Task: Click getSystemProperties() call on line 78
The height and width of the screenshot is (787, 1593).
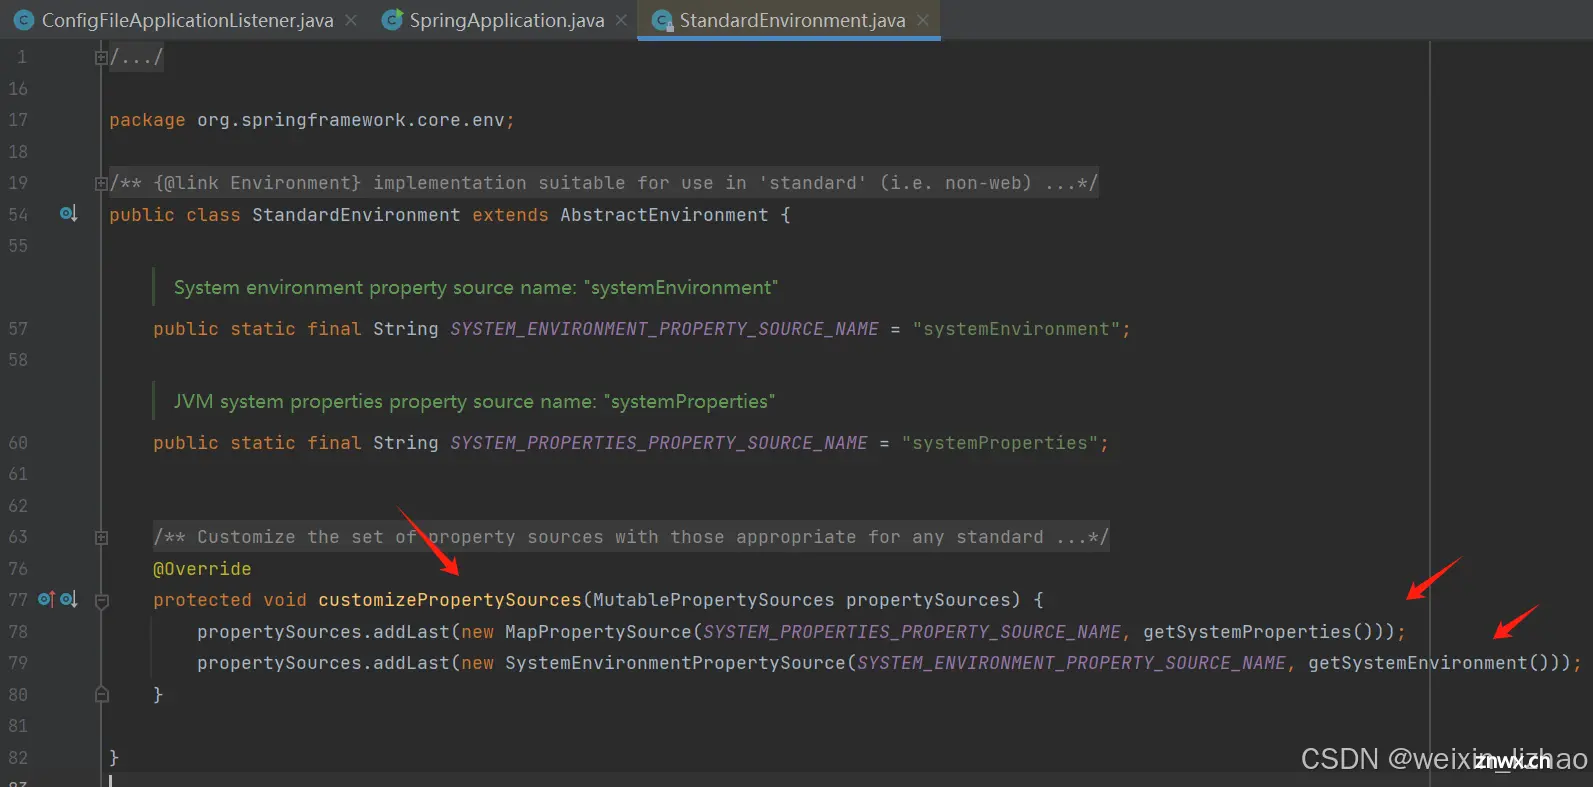Action: pos(1258,632)
